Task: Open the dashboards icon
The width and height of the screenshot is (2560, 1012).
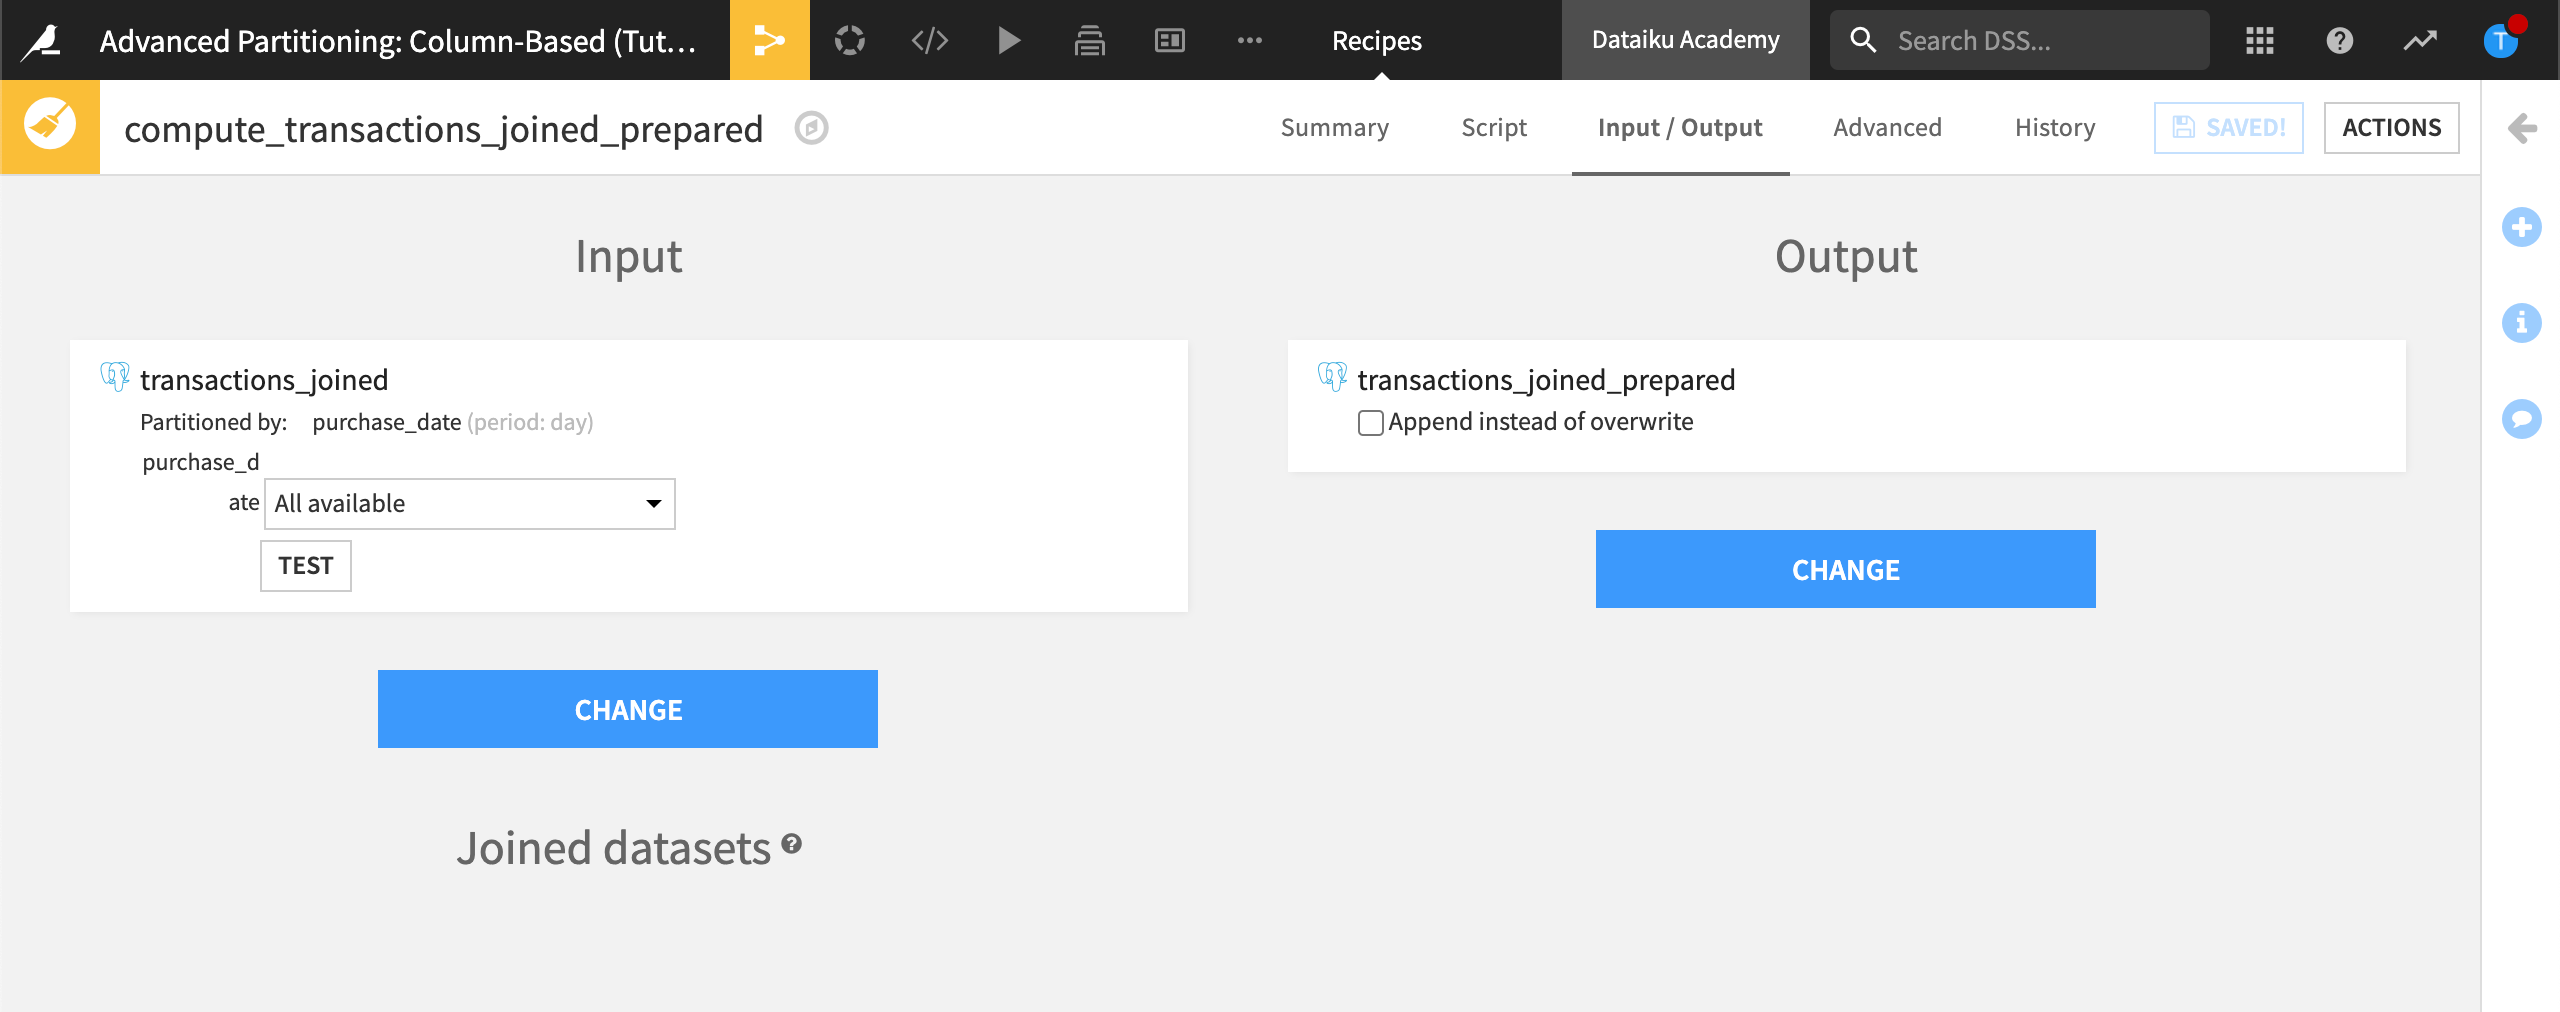Action: [1169, 40]
